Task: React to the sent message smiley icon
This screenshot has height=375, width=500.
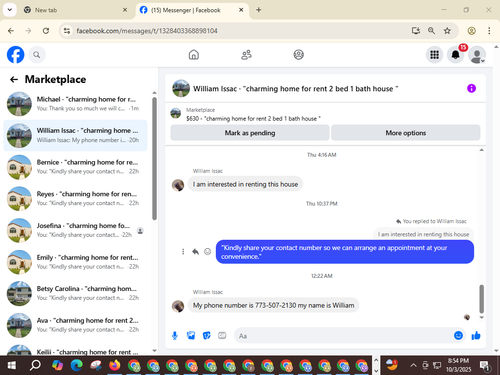Action: click(207, 251)
